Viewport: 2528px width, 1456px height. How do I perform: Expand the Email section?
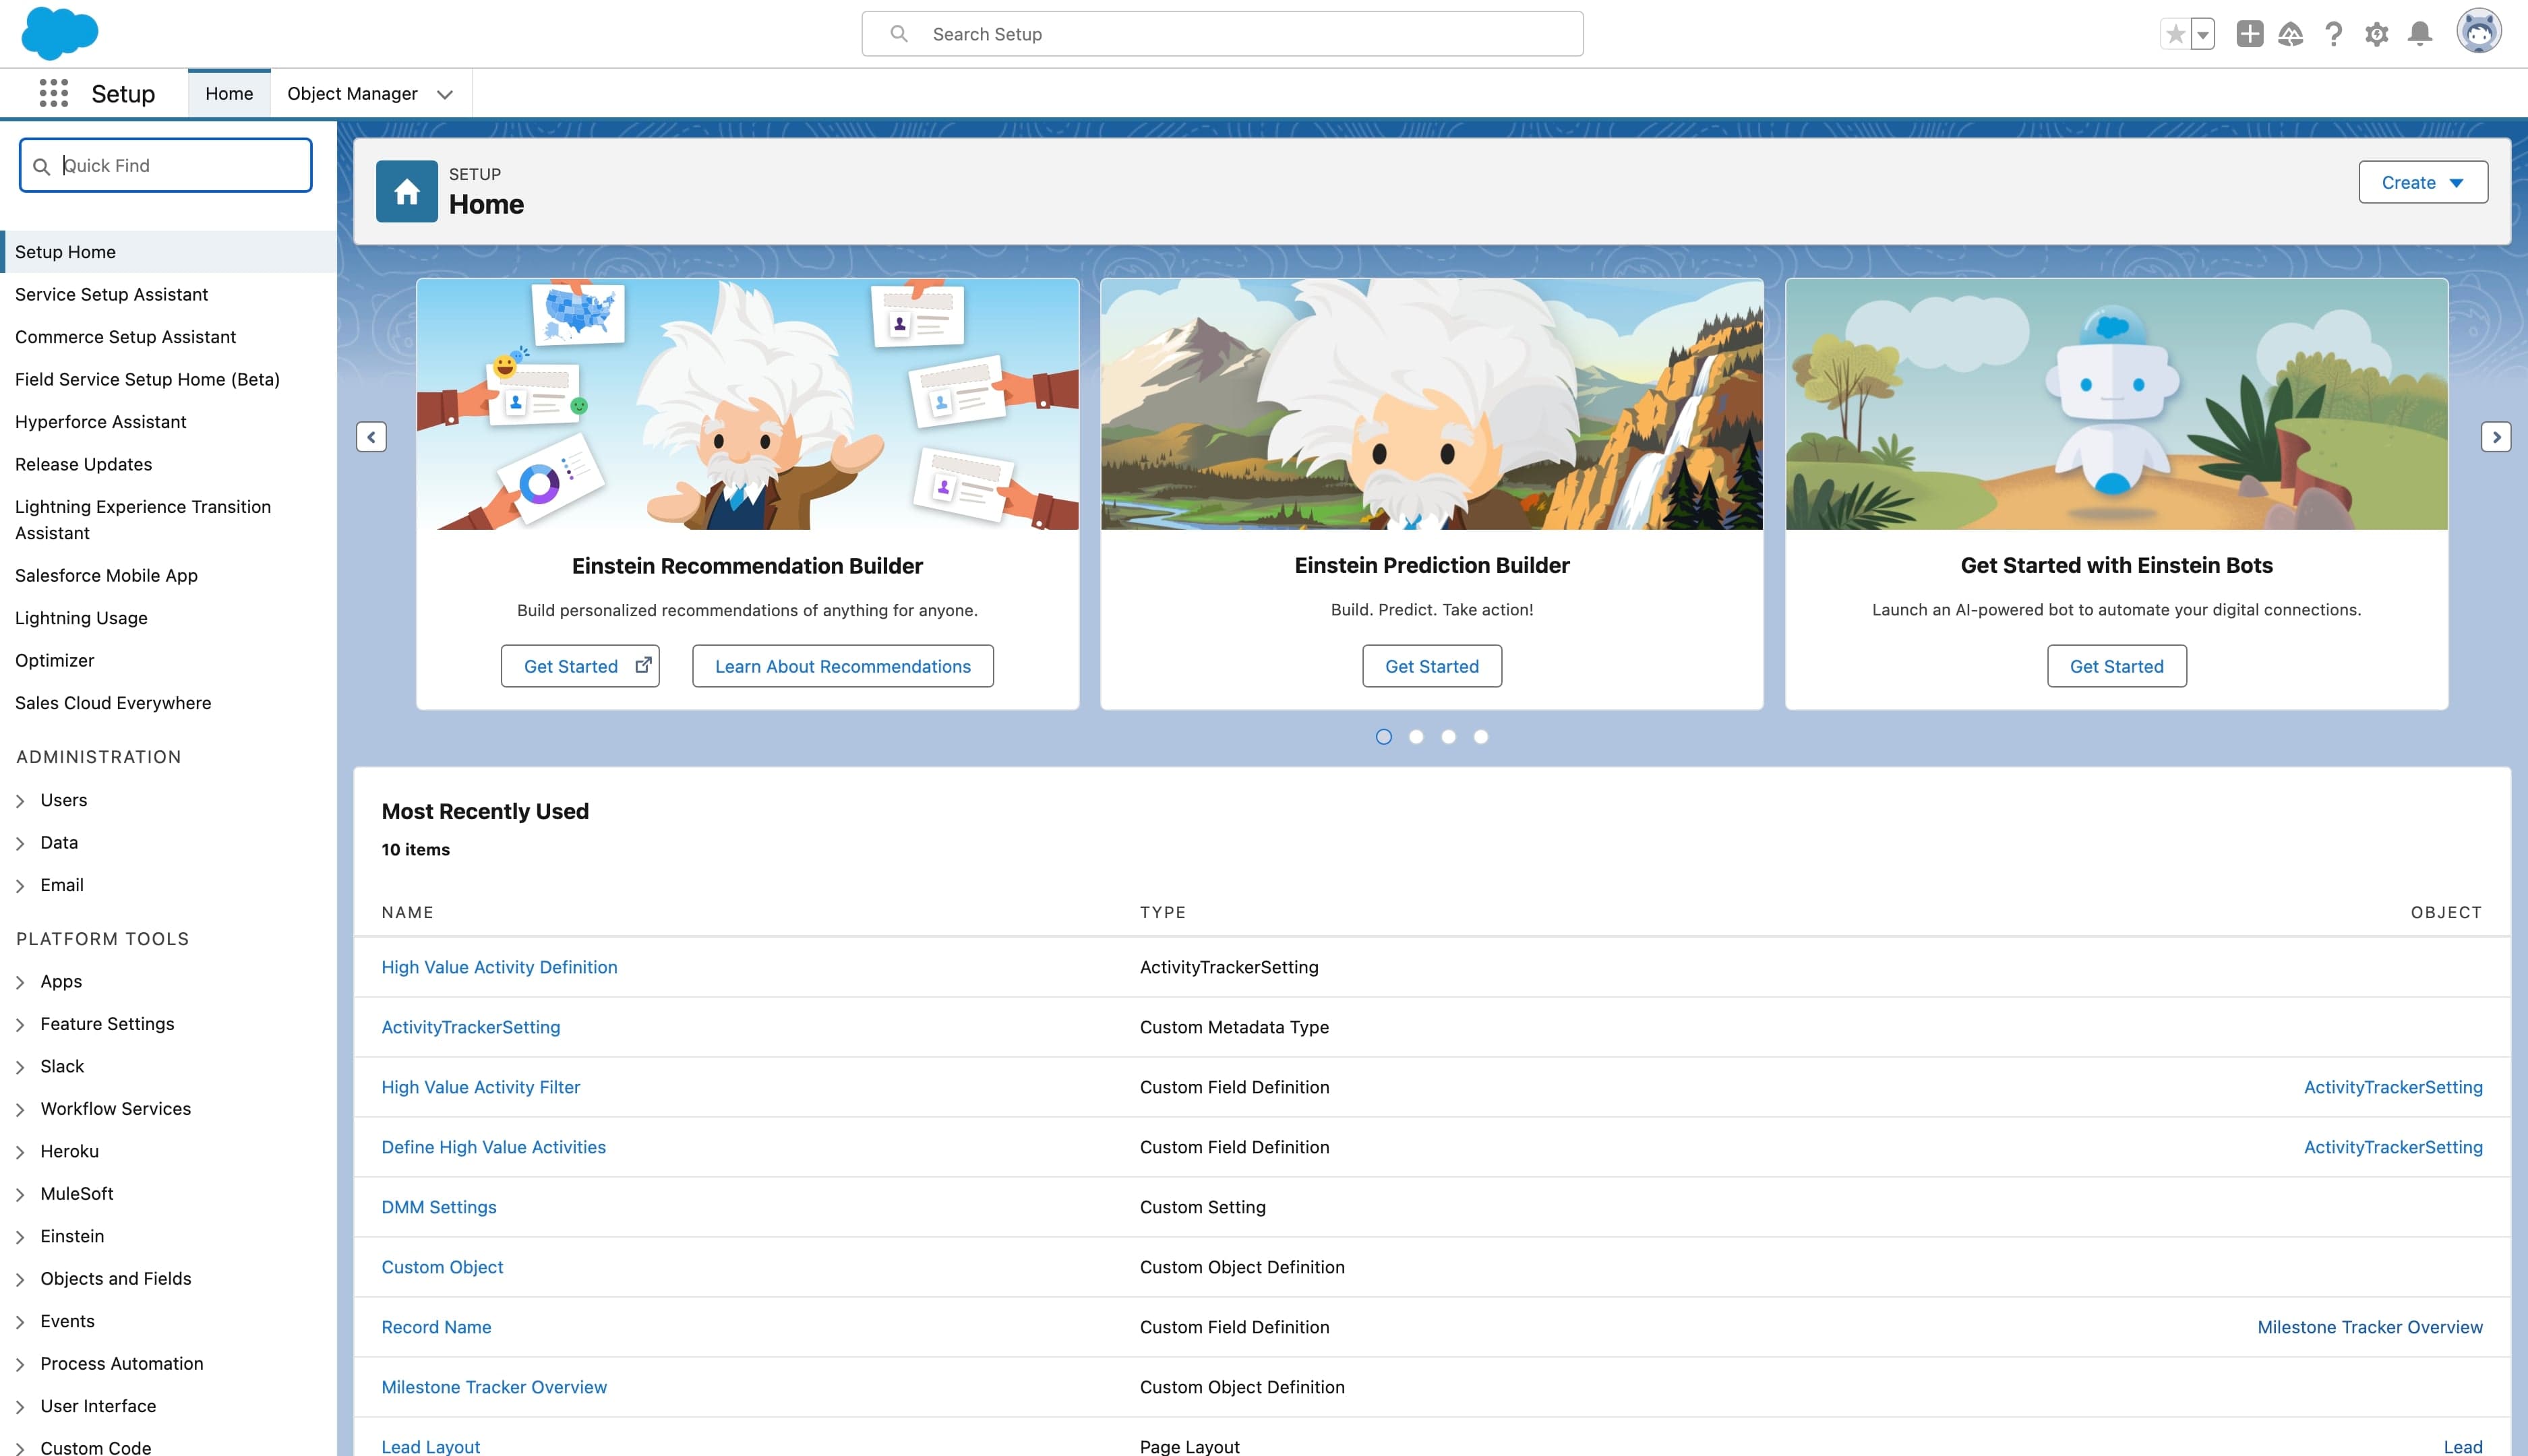pos(20,886)
